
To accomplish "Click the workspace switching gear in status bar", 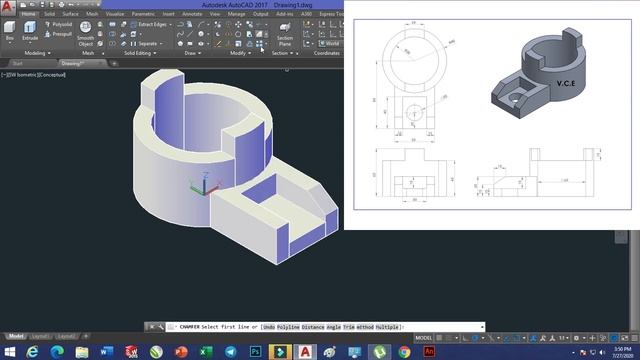I will [x=576, y=338].
